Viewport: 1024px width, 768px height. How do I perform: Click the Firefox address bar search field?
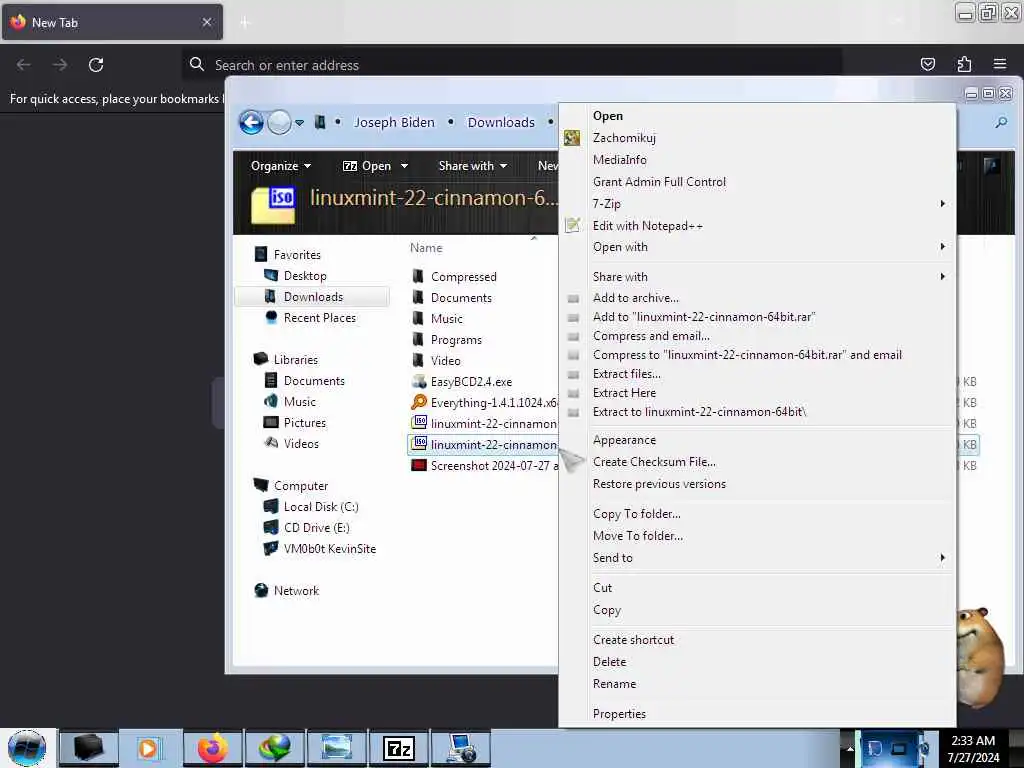tap(511, 65)
